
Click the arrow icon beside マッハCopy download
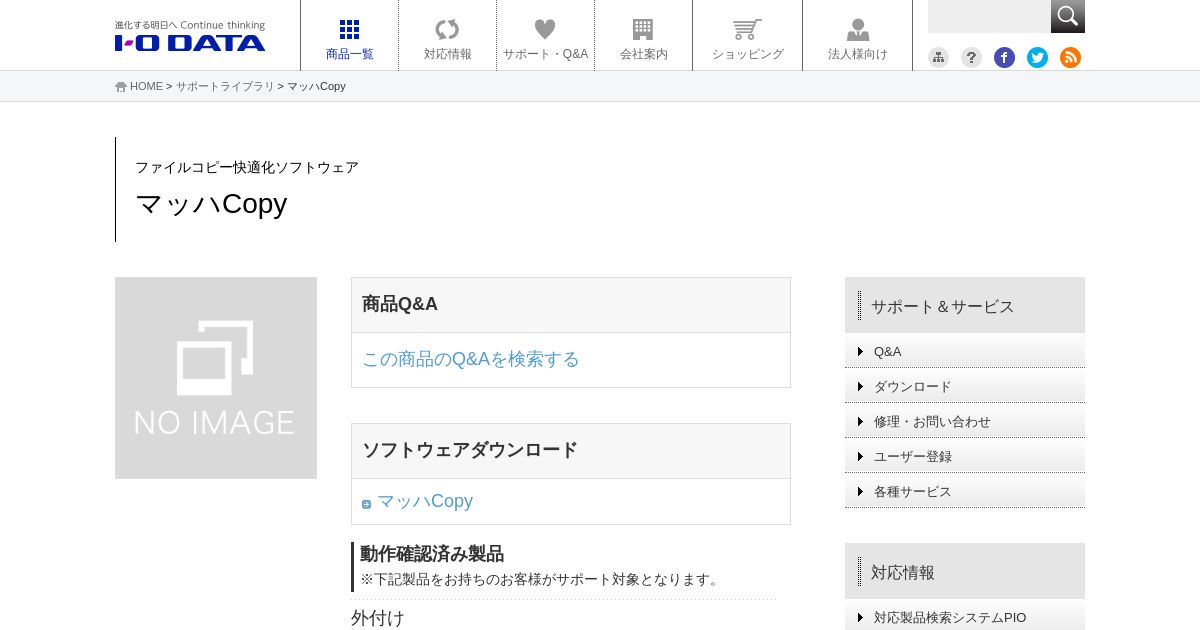coord(366,504)
